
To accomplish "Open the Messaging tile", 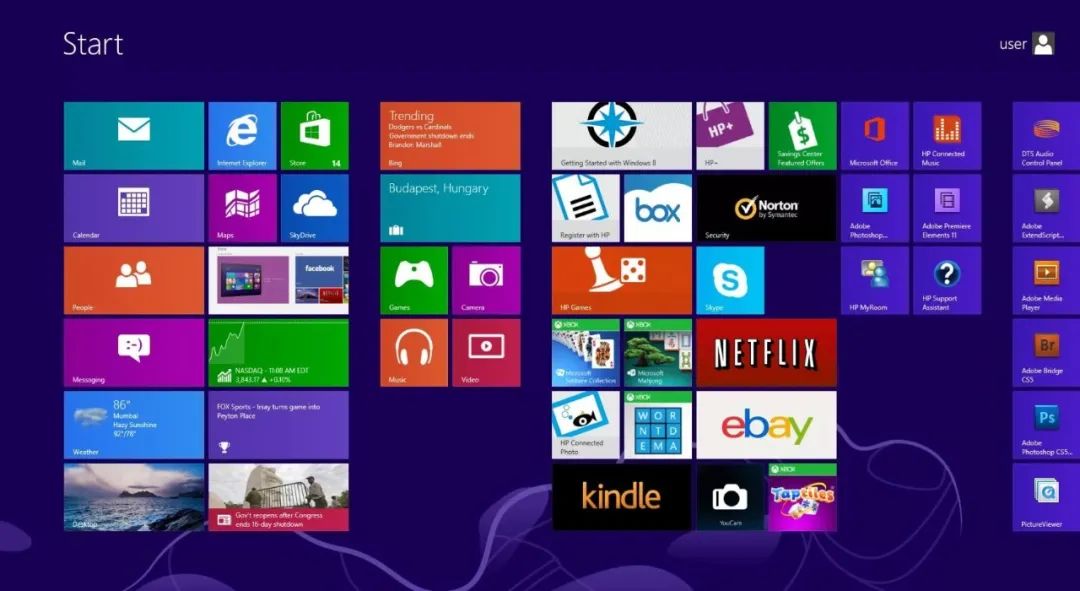I will pyautogui.click(x=134, y=353).
